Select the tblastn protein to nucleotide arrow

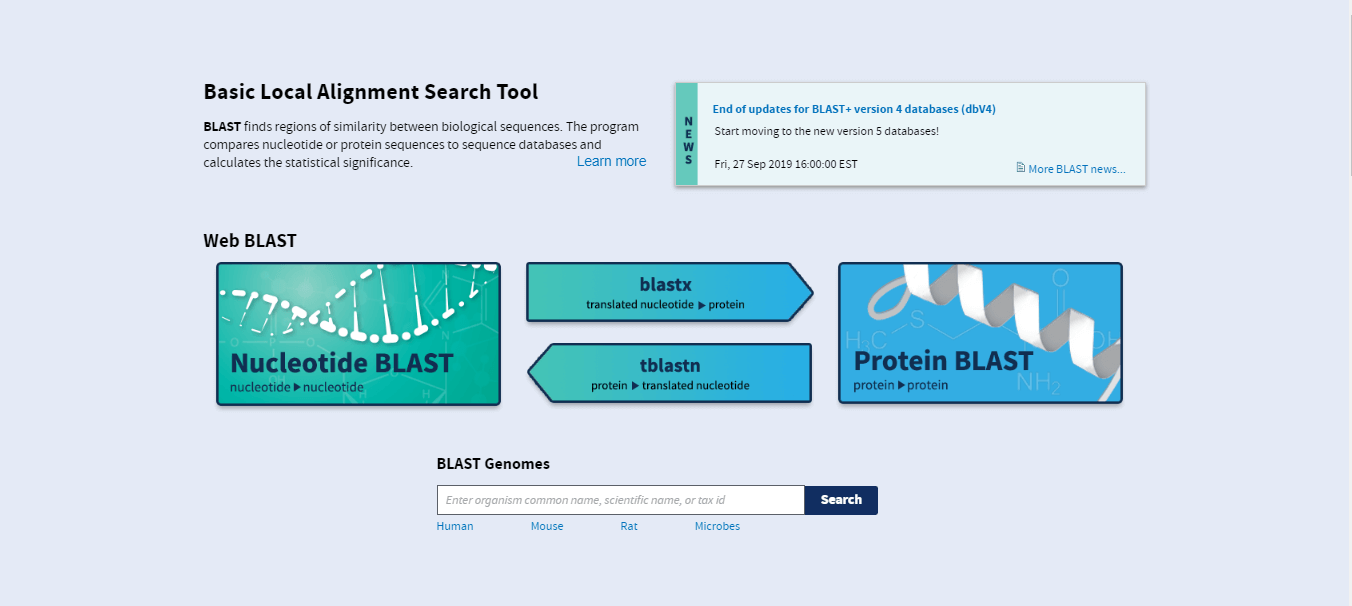click(x=670, y=374)
